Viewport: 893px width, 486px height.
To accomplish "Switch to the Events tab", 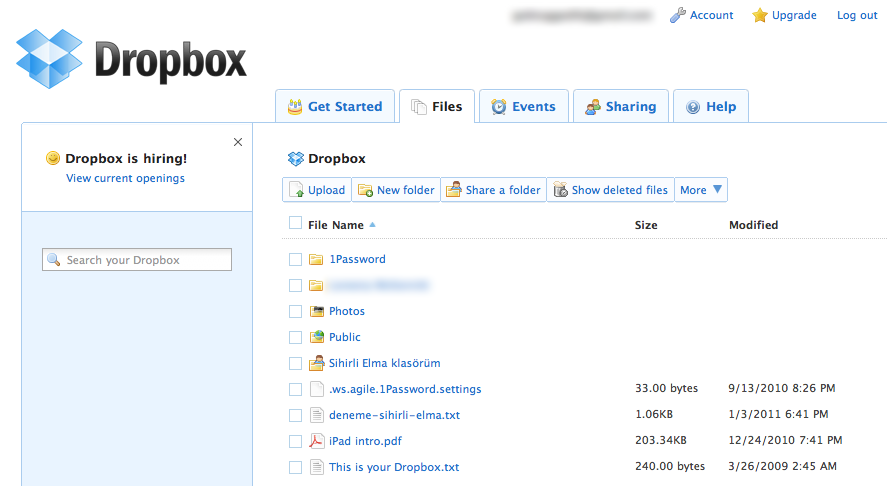I will [x=523, y=107].
